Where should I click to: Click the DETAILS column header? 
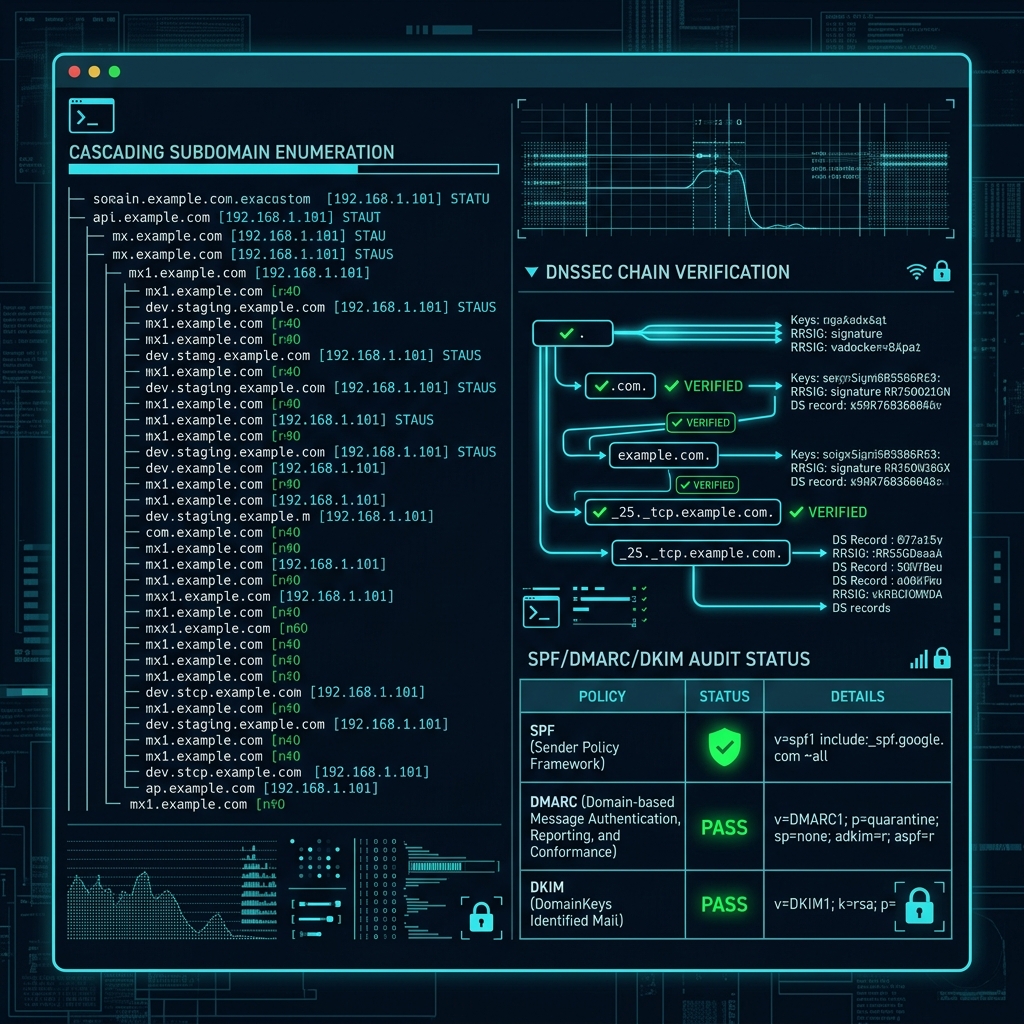(857, 696)
